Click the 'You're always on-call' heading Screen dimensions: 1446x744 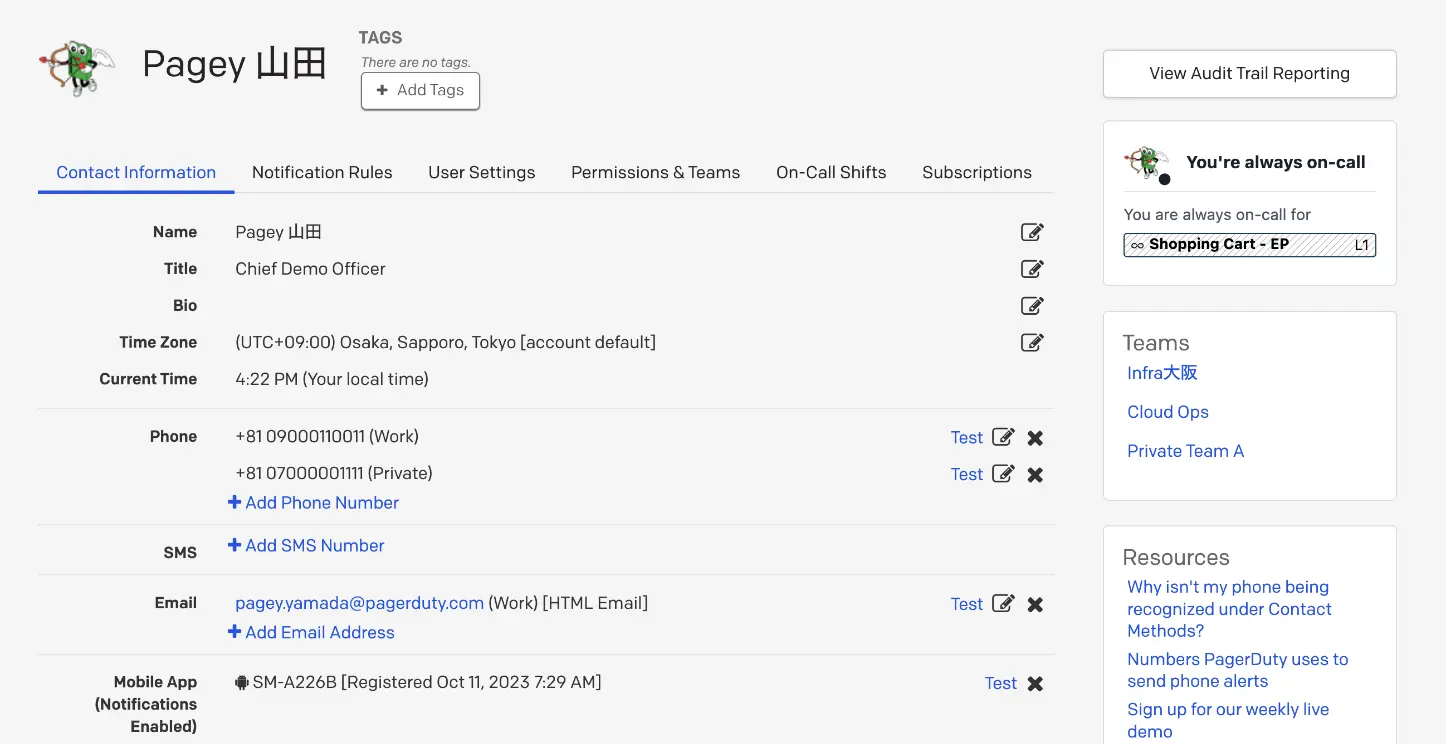point(1276,162)
